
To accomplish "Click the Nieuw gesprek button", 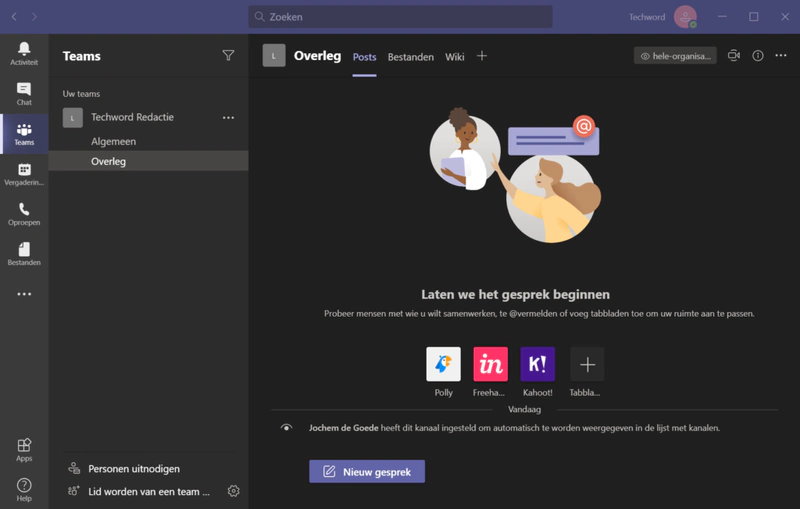I will pyautogui.click(x=367, y=472).
